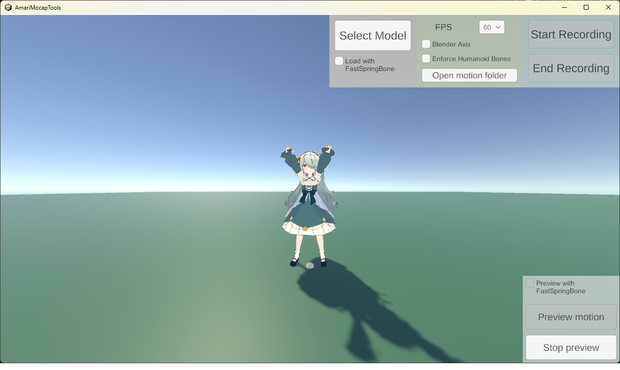
Task: Toggle the Blender Axis checkbox
Action: [426, 44]
